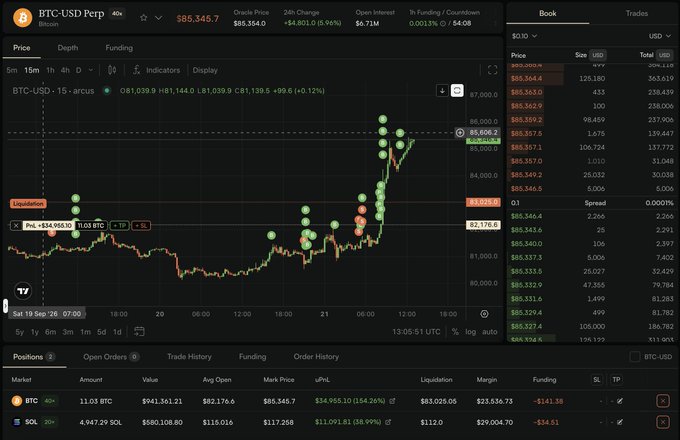Close the position line with X button

click(x=16, y=225)
